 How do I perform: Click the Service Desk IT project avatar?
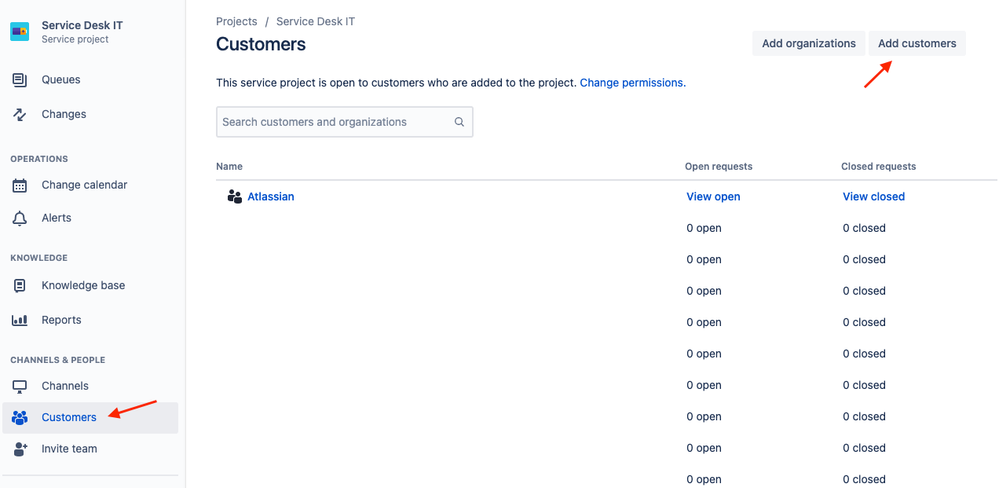(x=20, y=31)
